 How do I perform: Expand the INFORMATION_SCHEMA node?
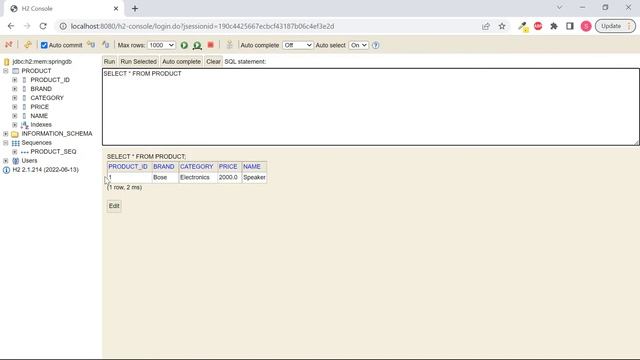pos(6,134)
